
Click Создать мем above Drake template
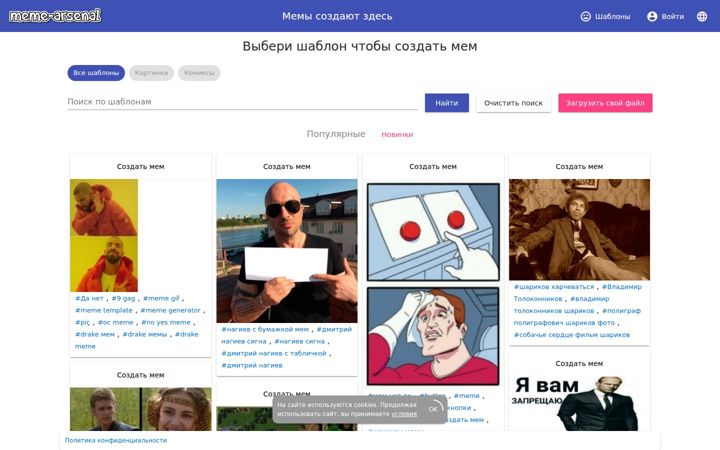coord(140,167)
